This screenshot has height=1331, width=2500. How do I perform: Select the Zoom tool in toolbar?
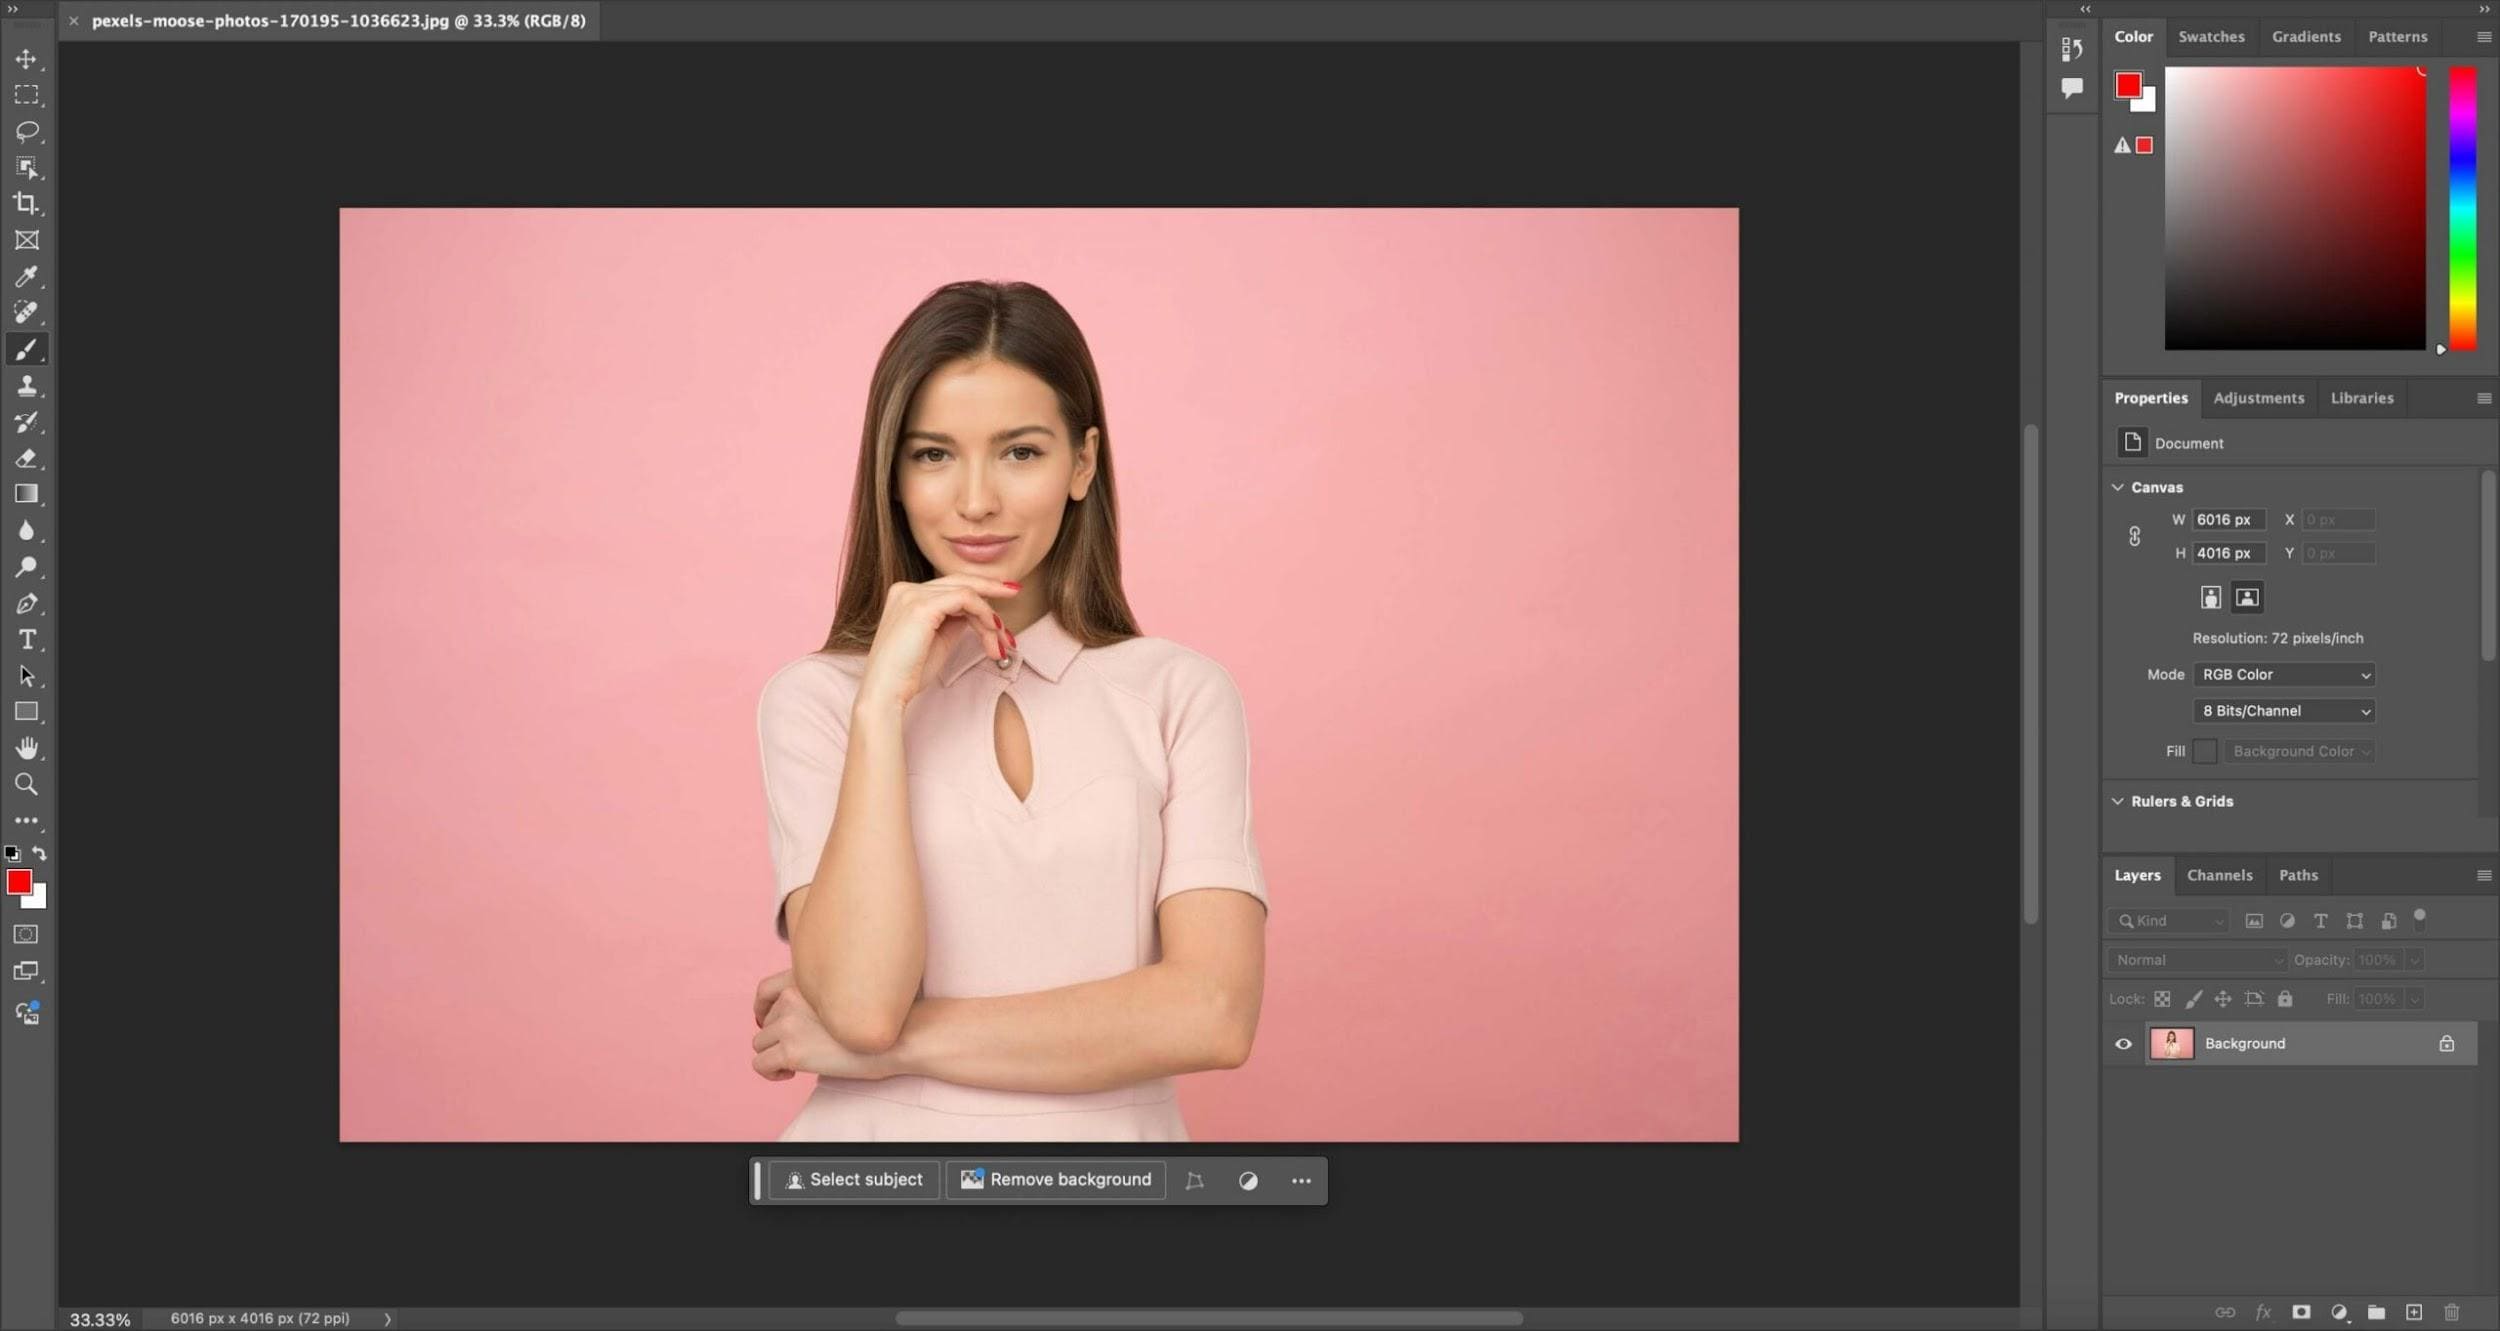point(26,784)
